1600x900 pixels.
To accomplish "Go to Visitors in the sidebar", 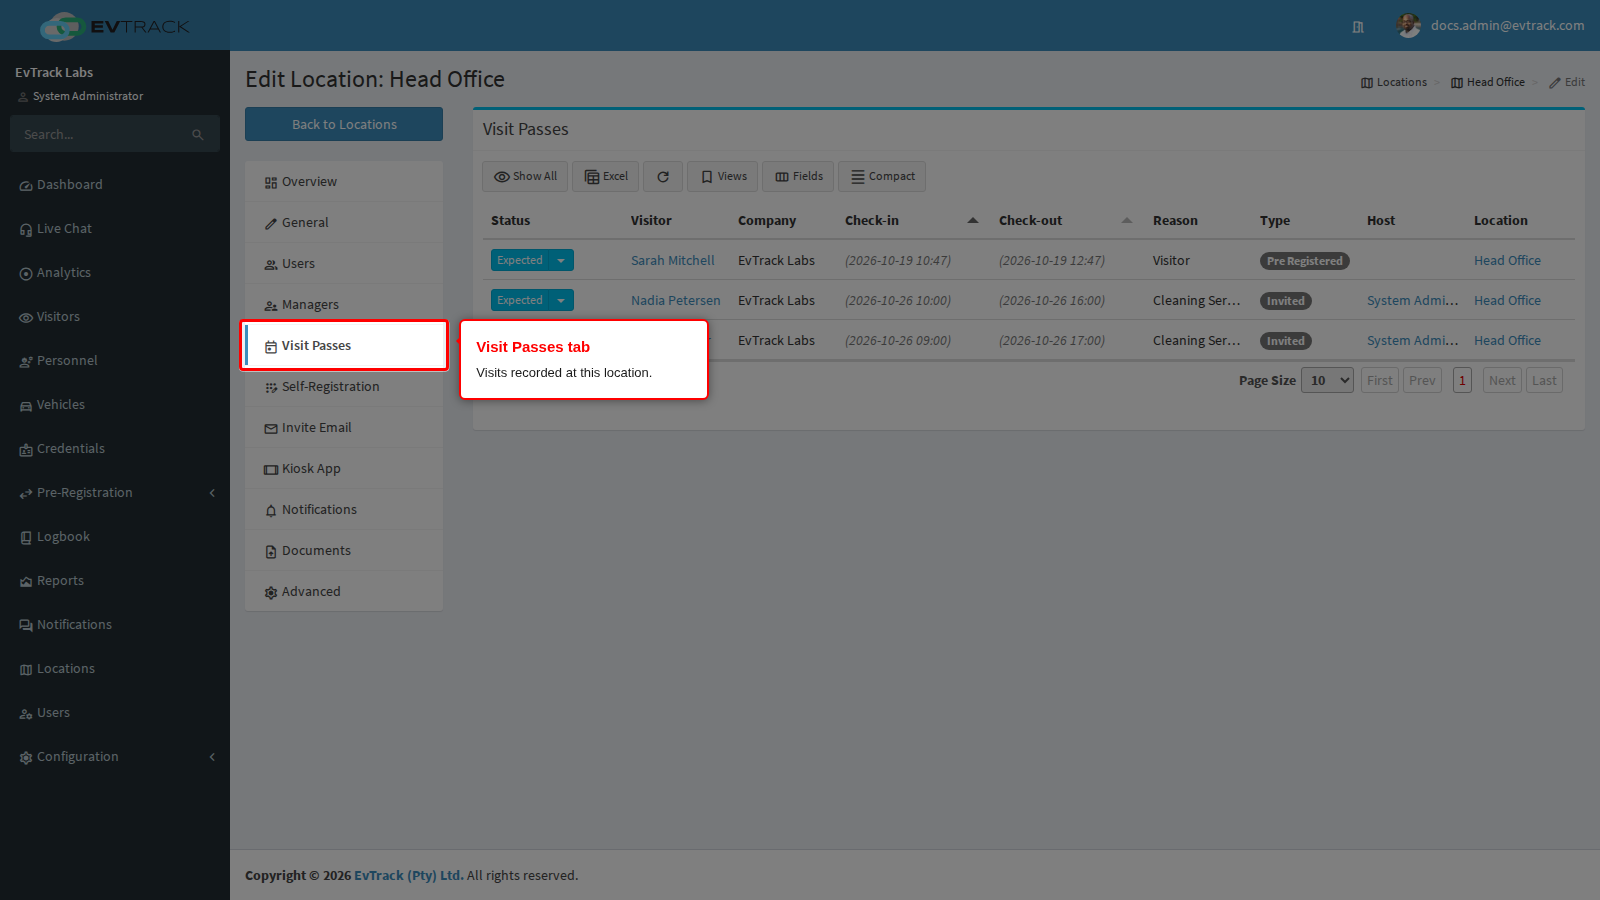I will click(x=115, y=317).
